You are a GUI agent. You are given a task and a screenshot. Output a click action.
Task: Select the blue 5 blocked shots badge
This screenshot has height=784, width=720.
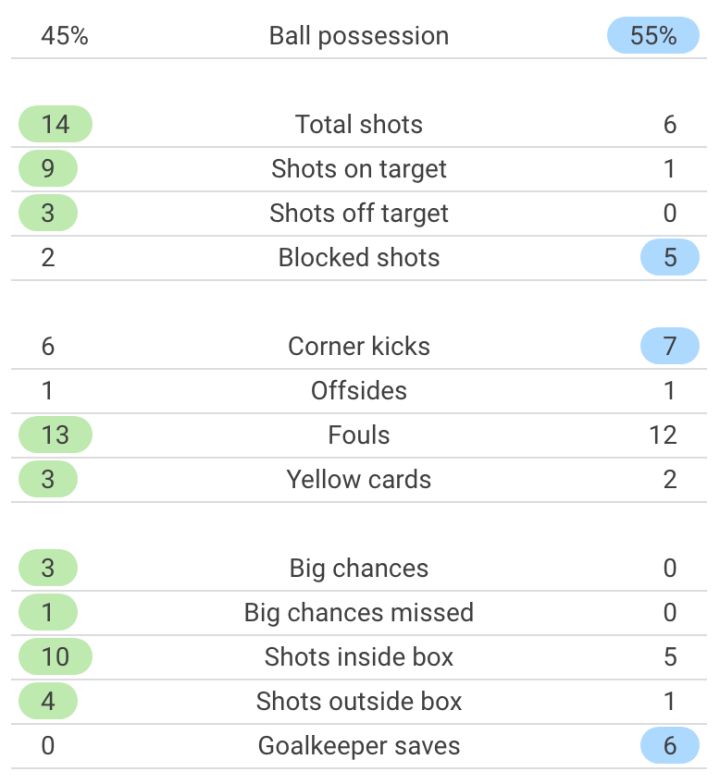pos(669,258)
